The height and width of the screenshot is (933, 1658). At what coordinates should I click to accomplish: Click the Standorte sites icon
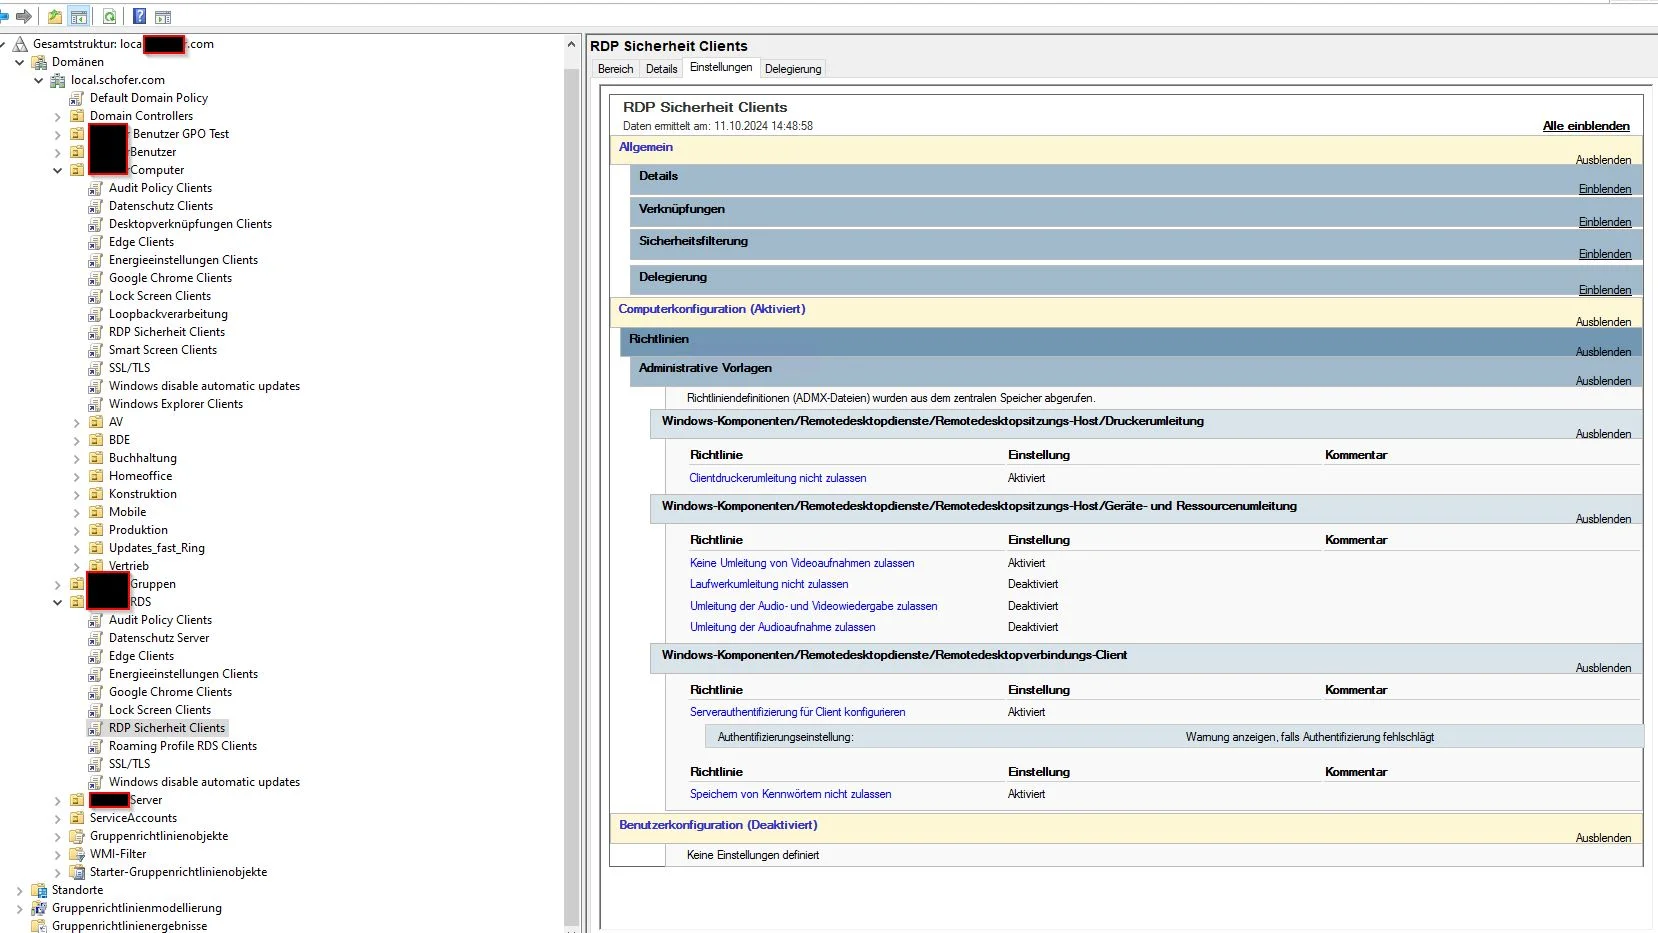[39, 890]
